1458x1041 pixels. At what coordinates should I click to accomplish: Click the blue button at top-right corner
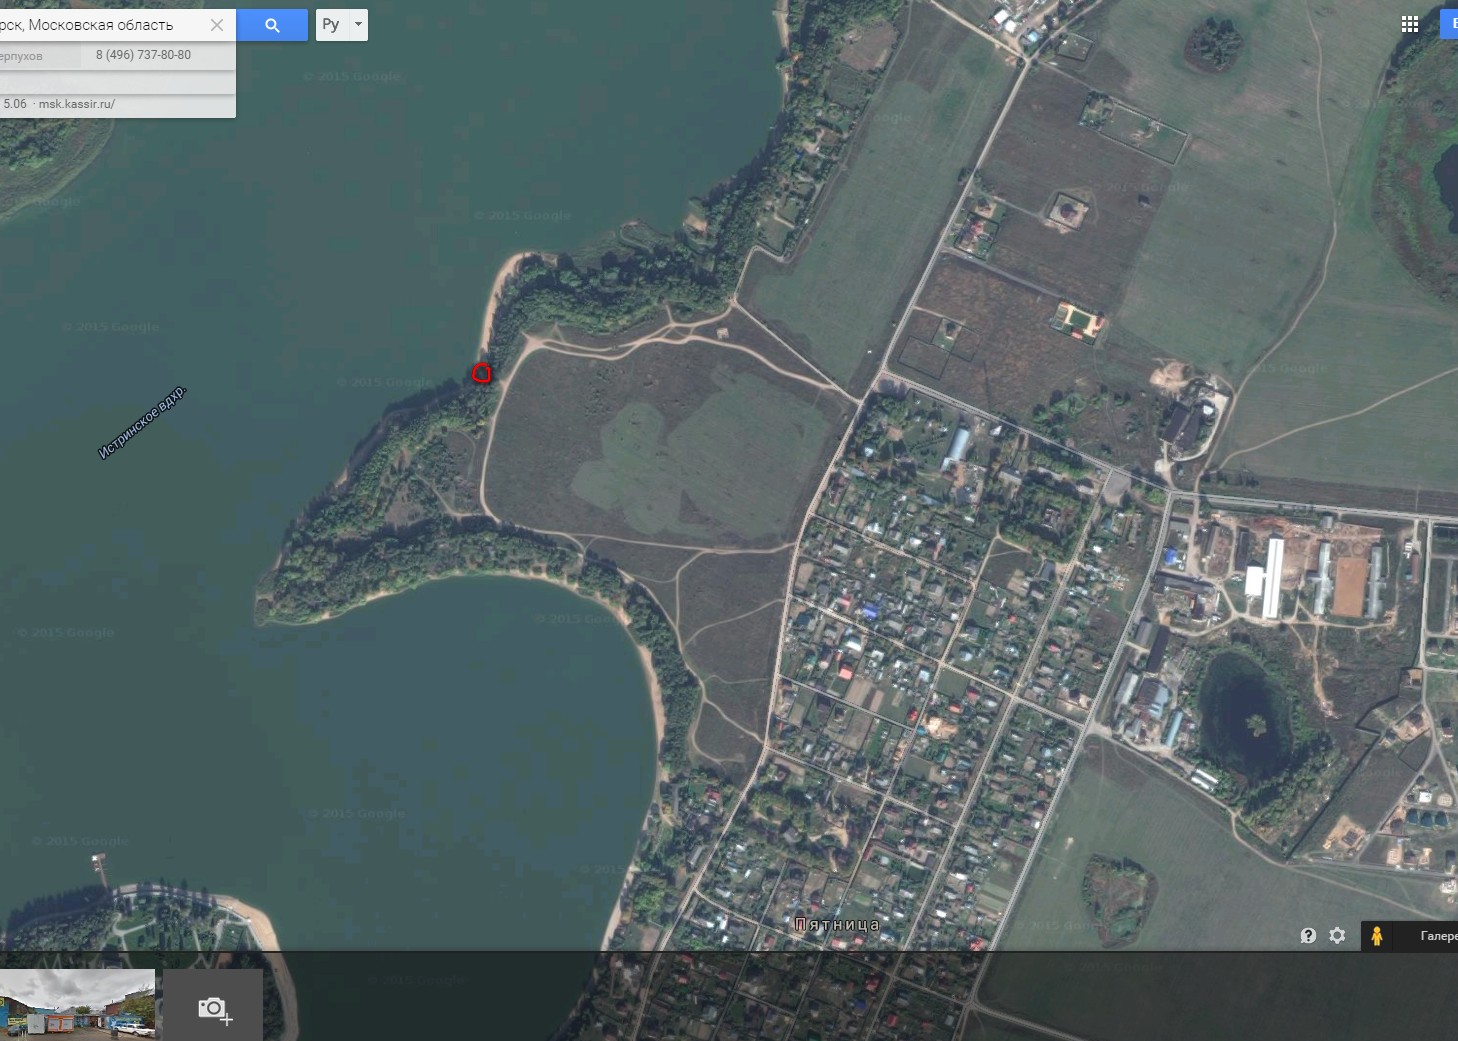(x=1449, y=25)
